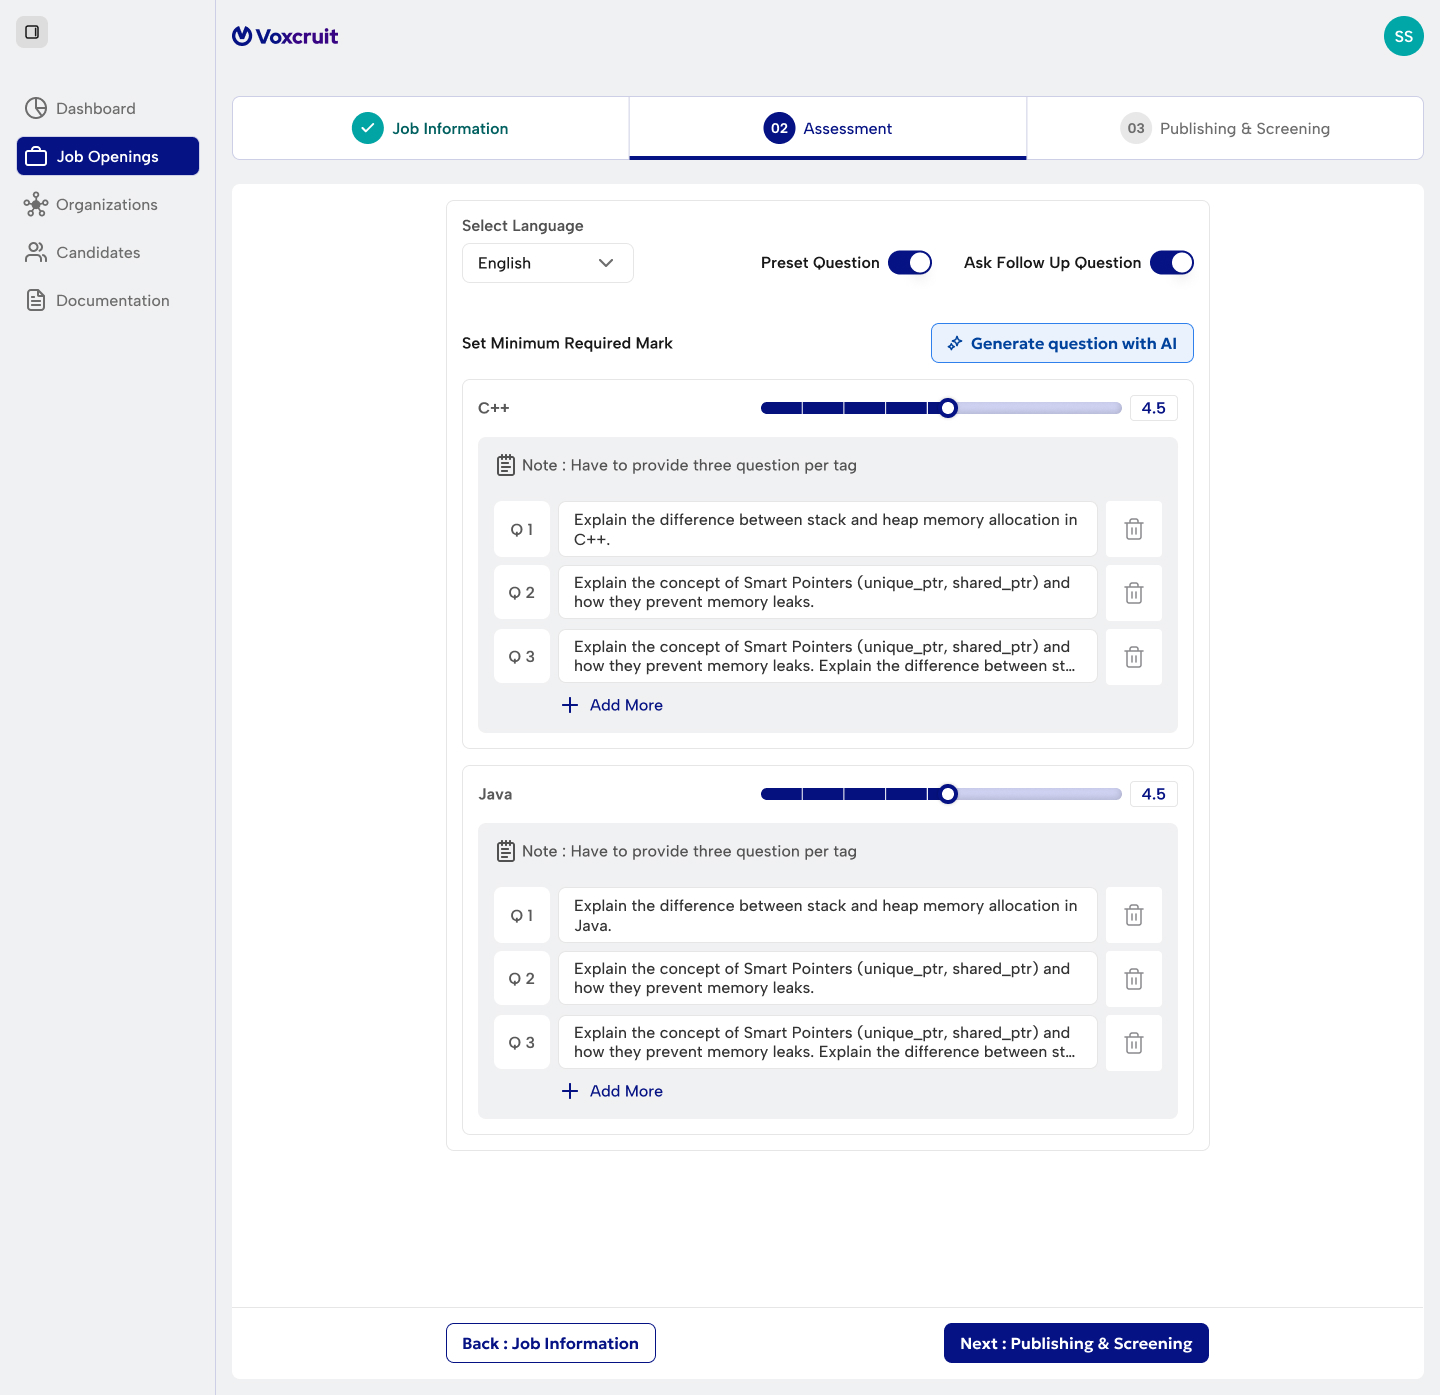Click the Dashboard pie chart icon

(36, 108)
